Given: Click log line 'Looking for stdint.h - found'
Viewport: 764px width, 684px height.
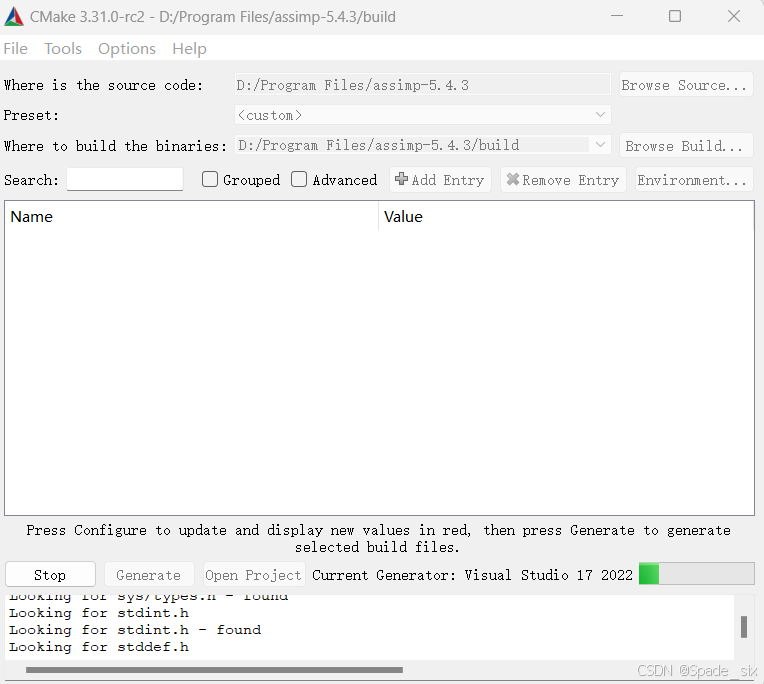Looking at the screenshot, I should [x=135, y=630].
